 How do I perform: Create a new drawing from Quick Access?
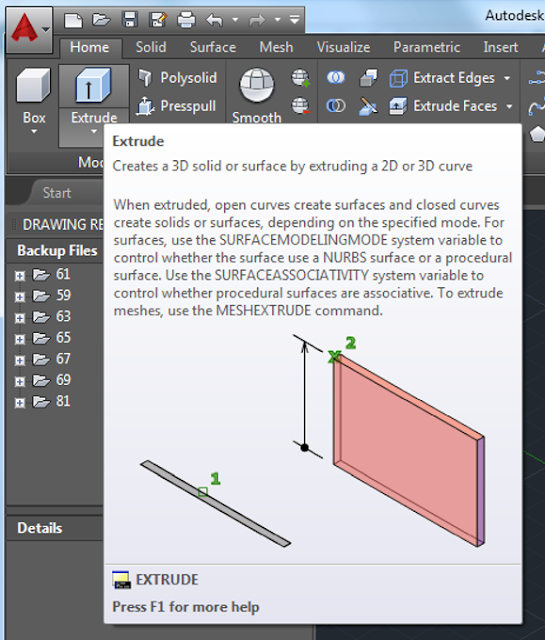tap(73, 20)
